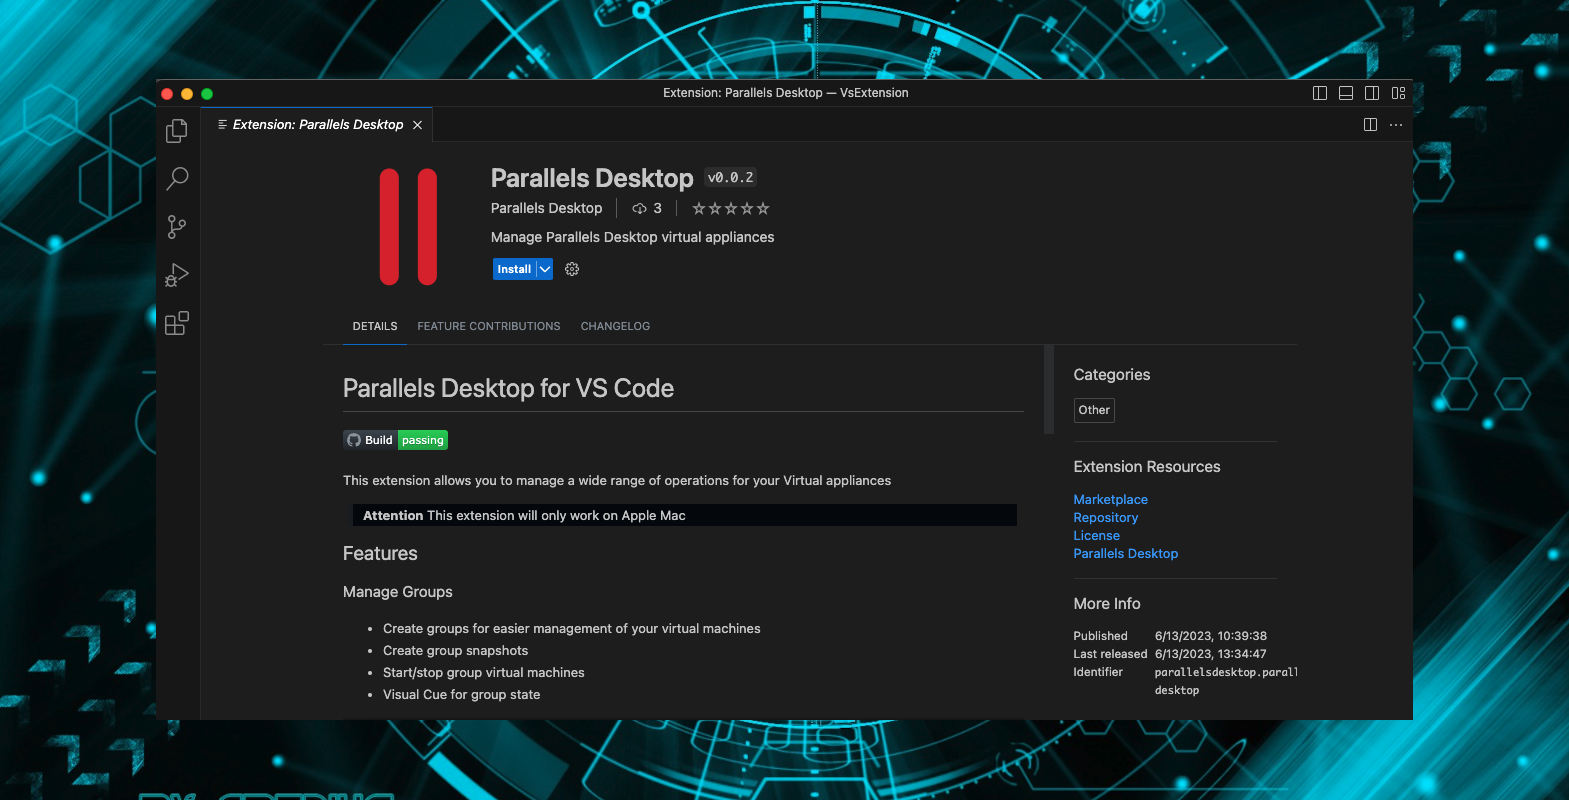Click the Extension Resources heading
Image resolution: width=1569 pixels, height=800 pixels.
pyautogui.click(x=1147, y=467)
